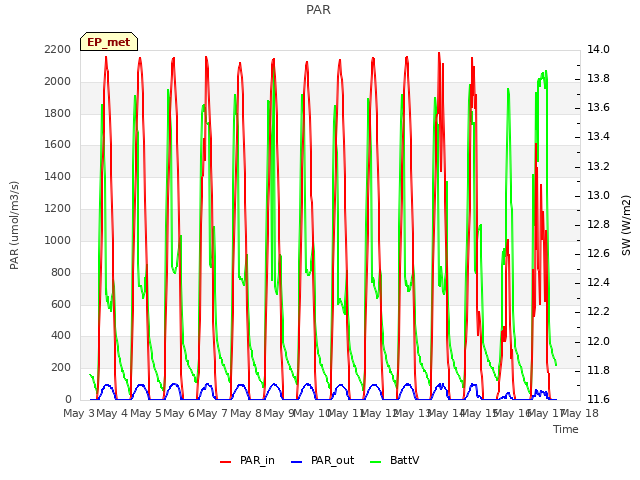
Task: Click the 1800 left axis tick
Action: (58, 113)
